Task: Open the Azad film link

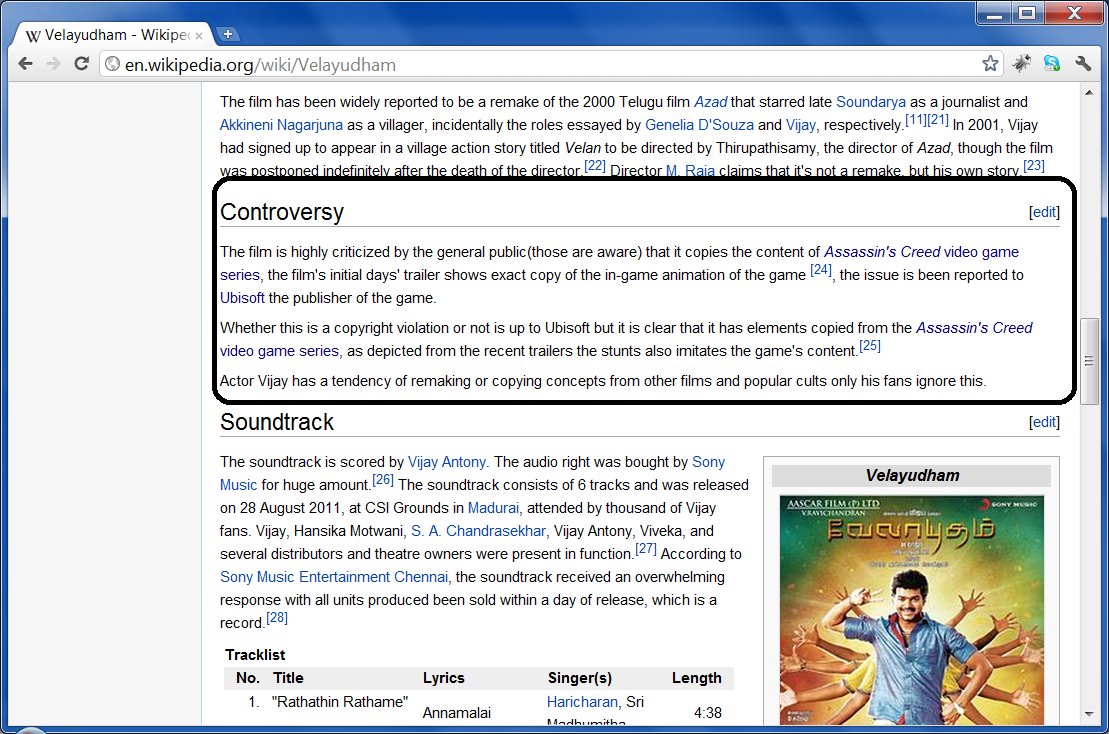Action: point(710,102)
